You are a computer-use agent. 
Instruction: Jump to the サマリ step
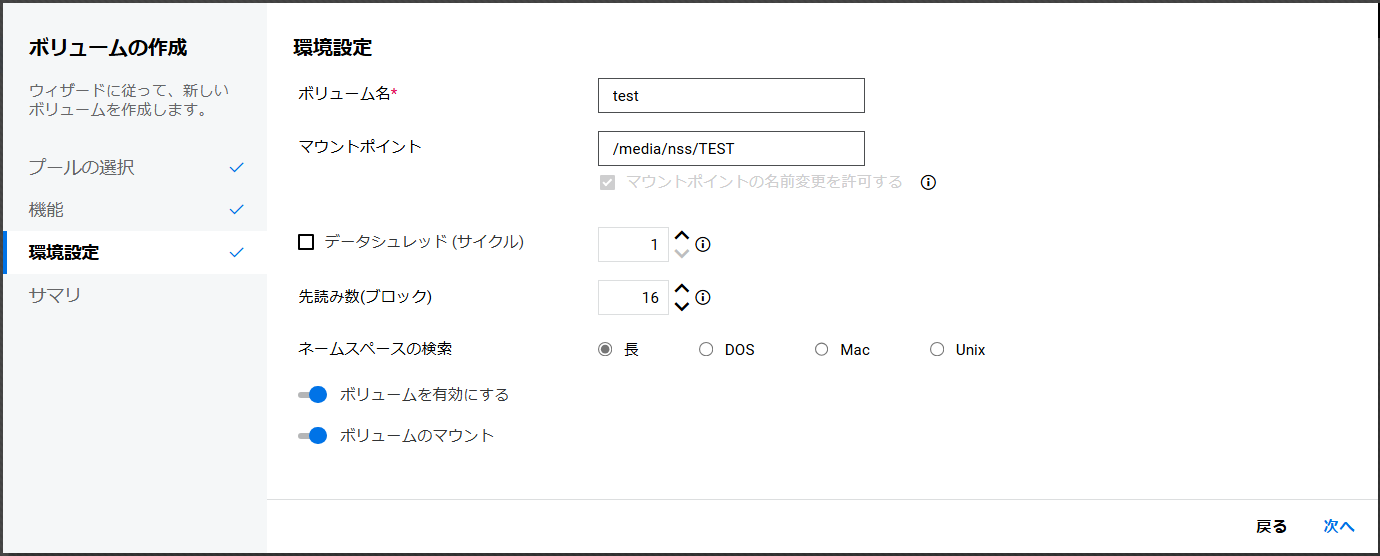pyautogui.click(x=55, y=295)
